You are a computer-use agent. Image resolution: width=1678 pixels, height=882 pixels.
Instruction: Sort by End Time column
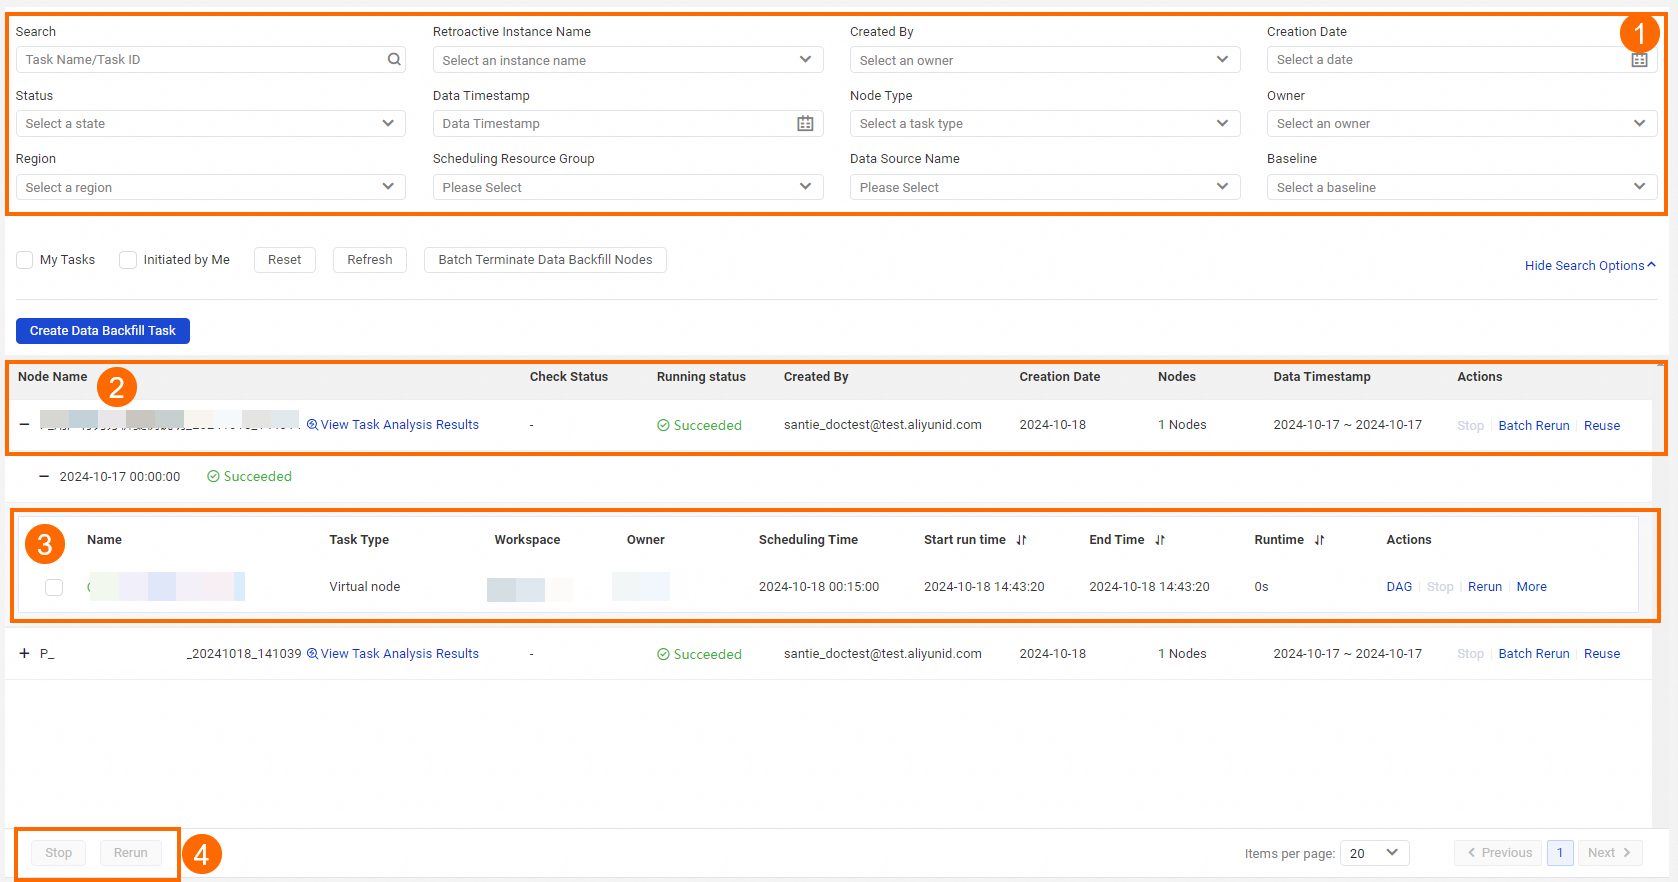pyautogui.click(x=1160, y=540)
